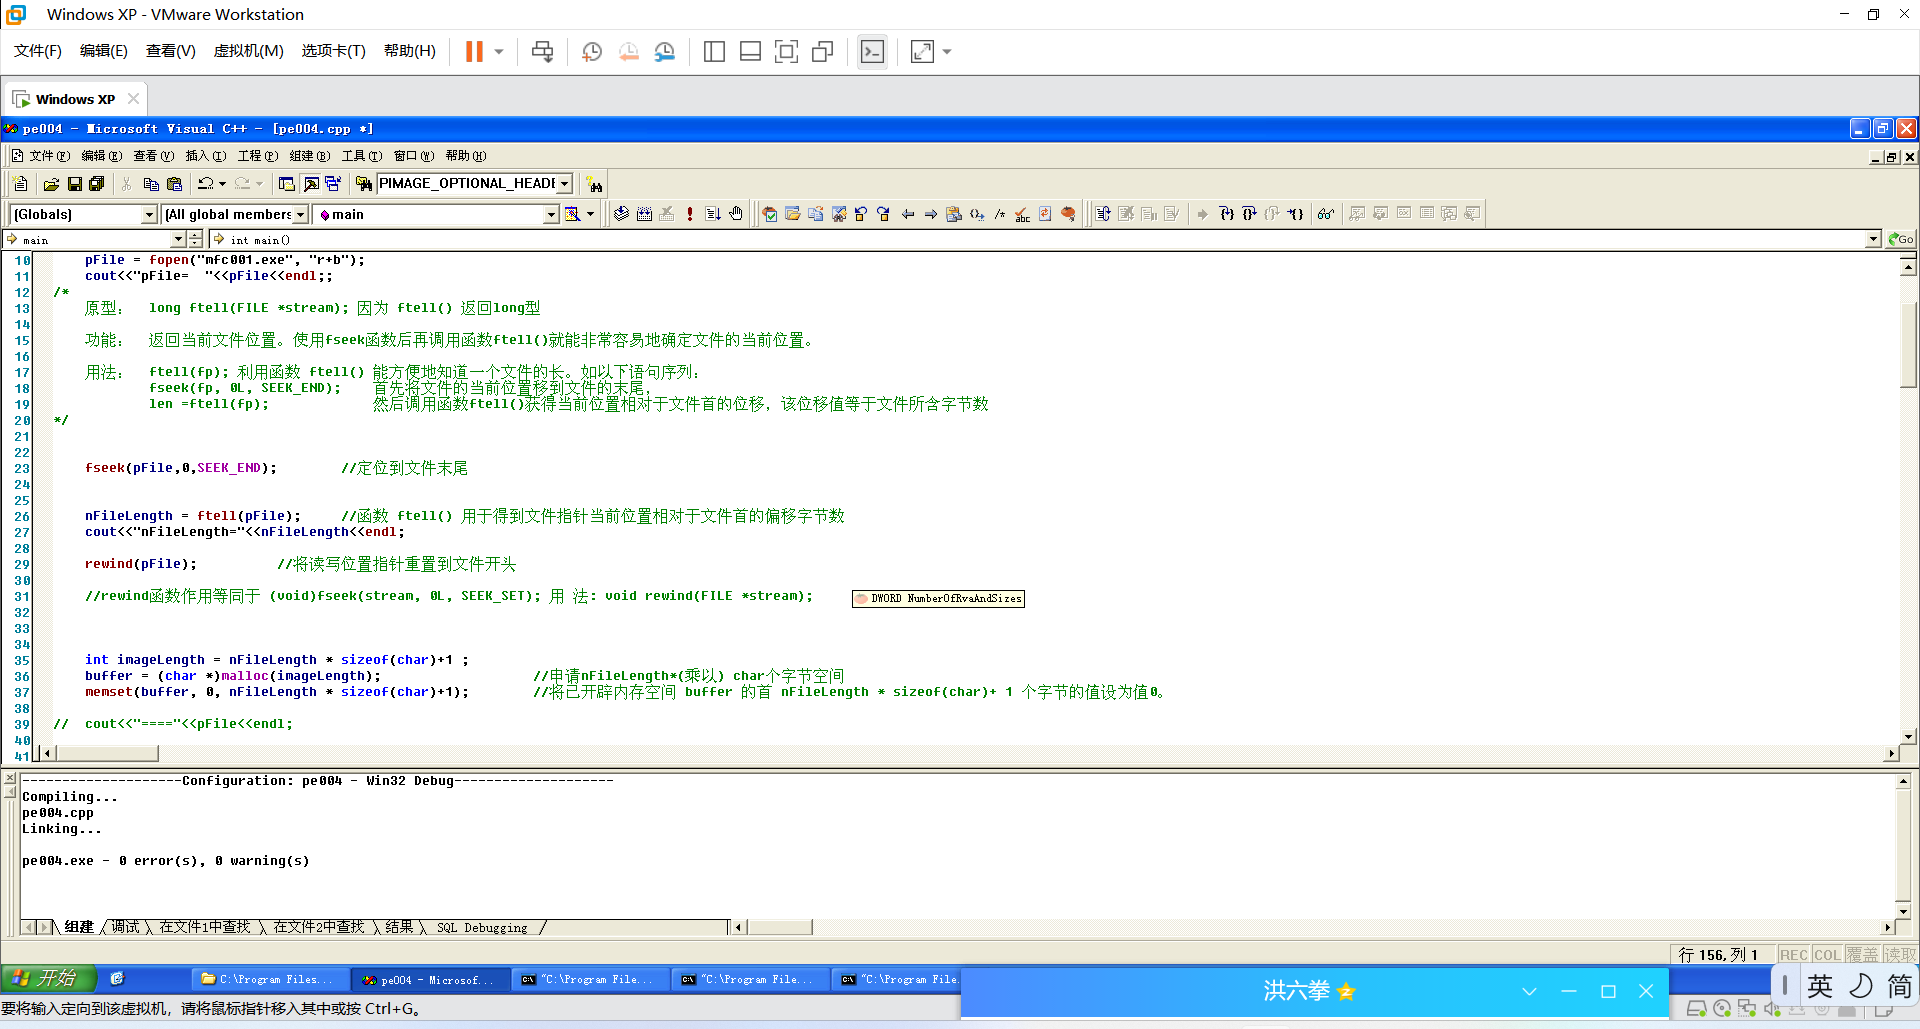The height and width of the screenshot is (1029, 1920).
Task: Click the Compile file icon
Action: coord(621,214)
